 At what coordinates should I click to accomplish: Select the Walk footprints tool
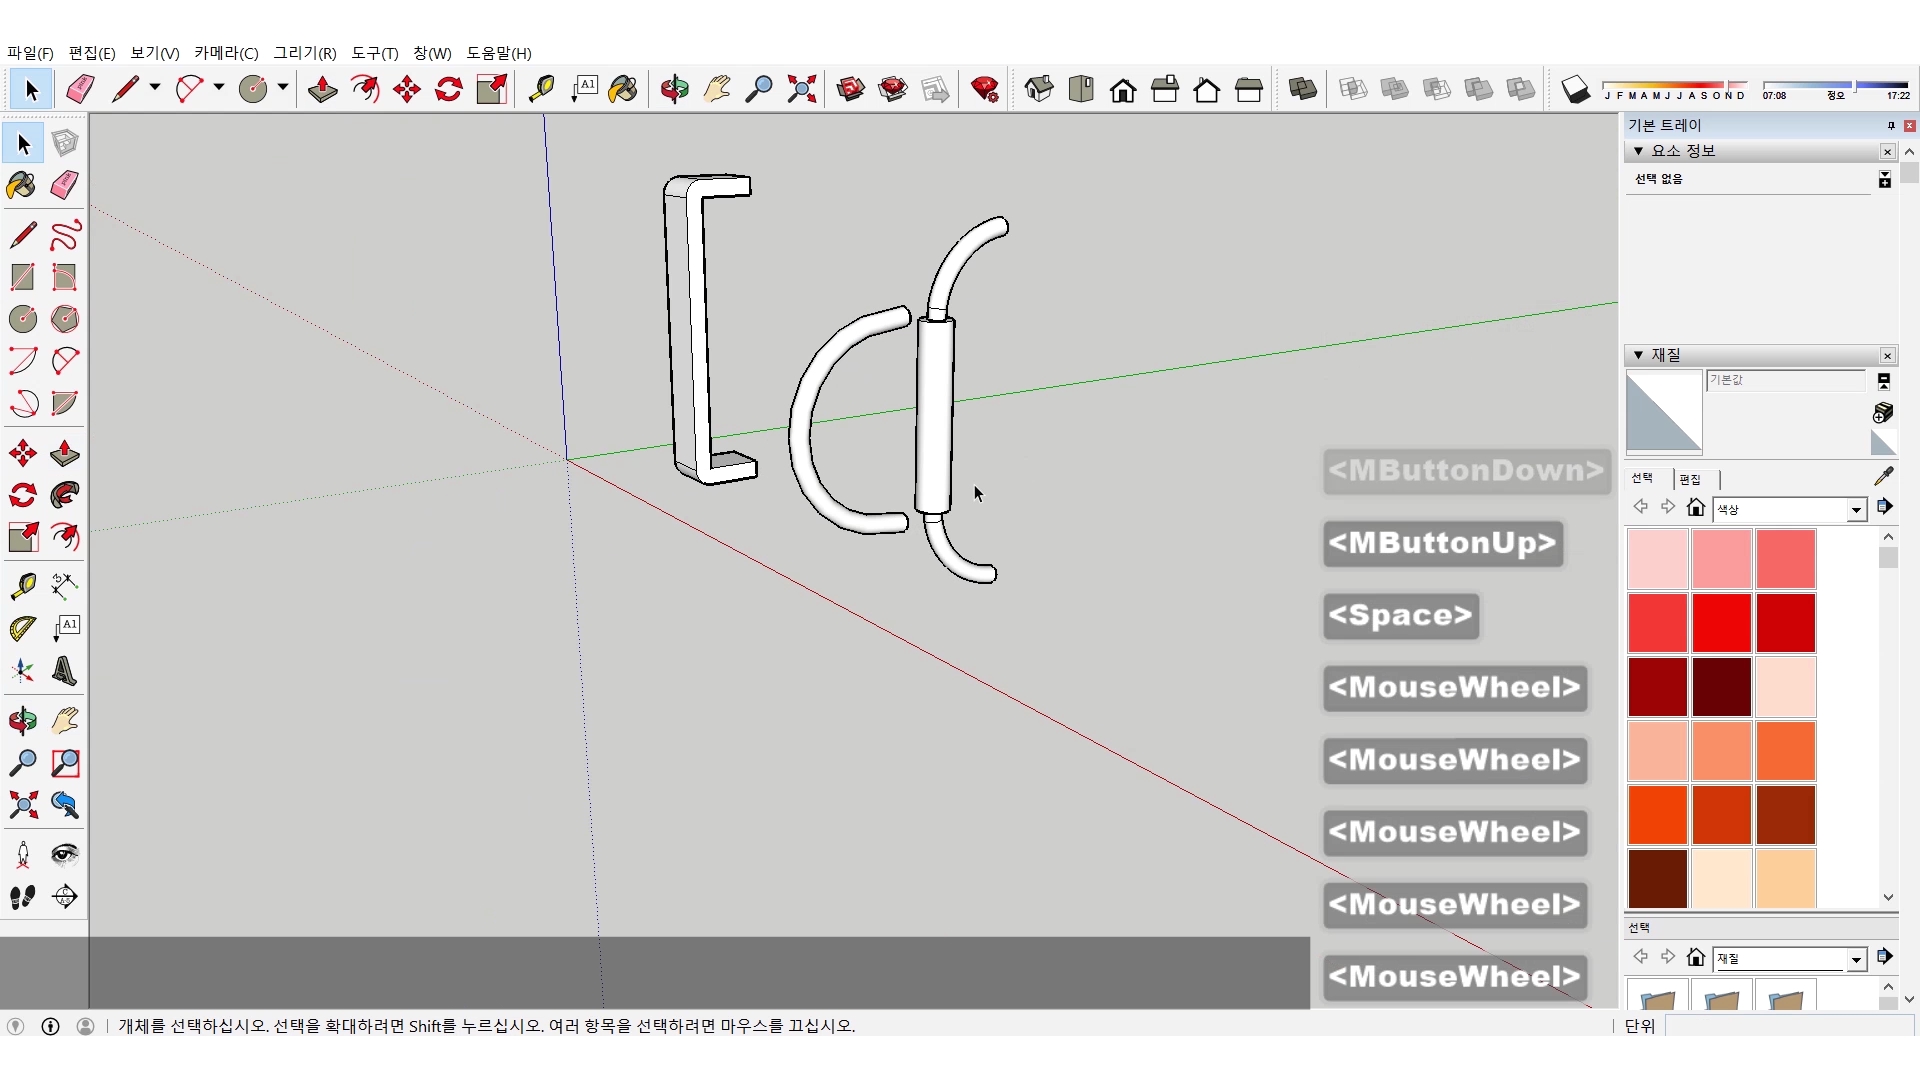click(x=22, y=897)
